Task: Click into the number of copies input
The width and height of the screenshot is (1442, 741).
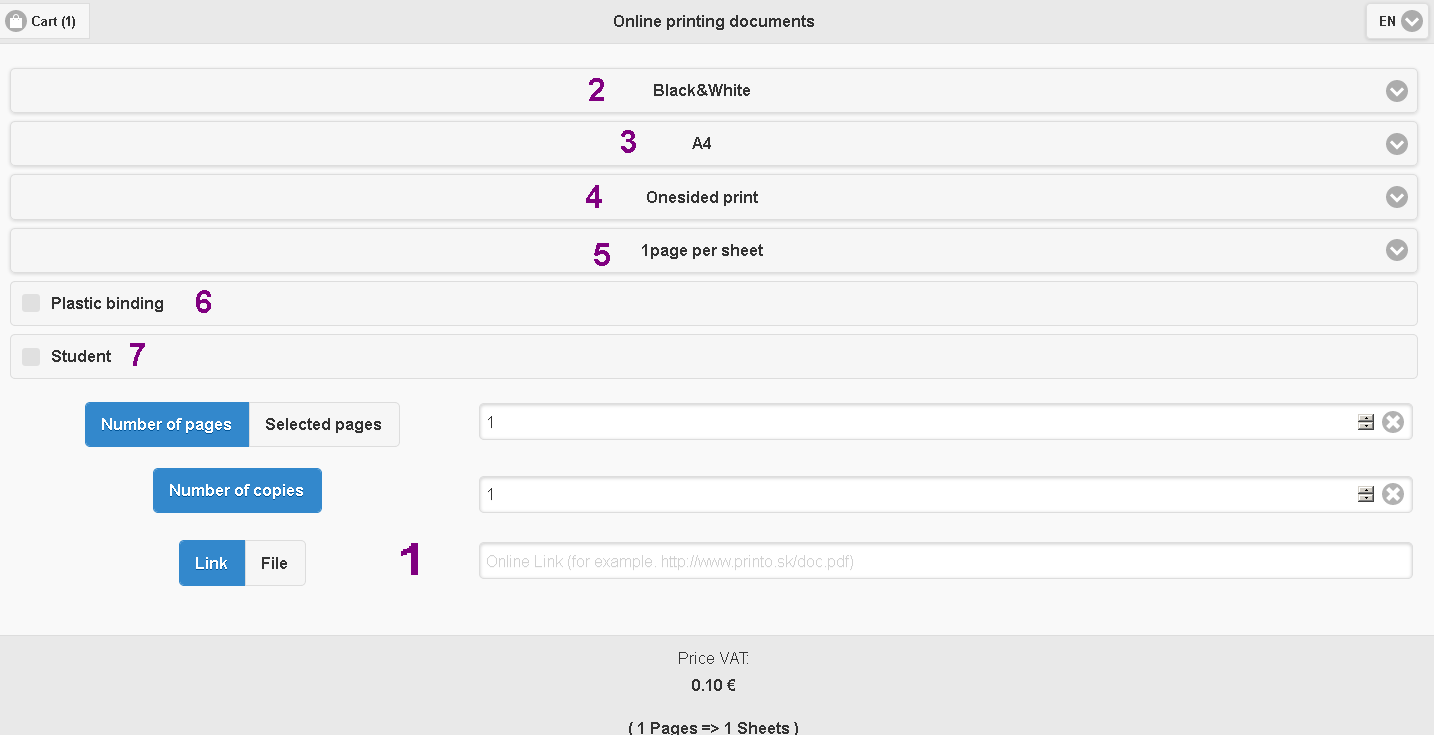Action: pos(917,495)
